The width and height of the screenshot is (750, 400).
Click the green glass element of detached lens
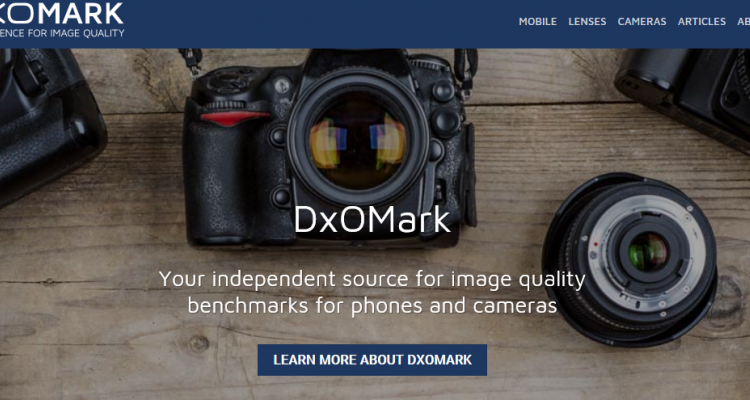pyautogui.click(x=647, y=252)
